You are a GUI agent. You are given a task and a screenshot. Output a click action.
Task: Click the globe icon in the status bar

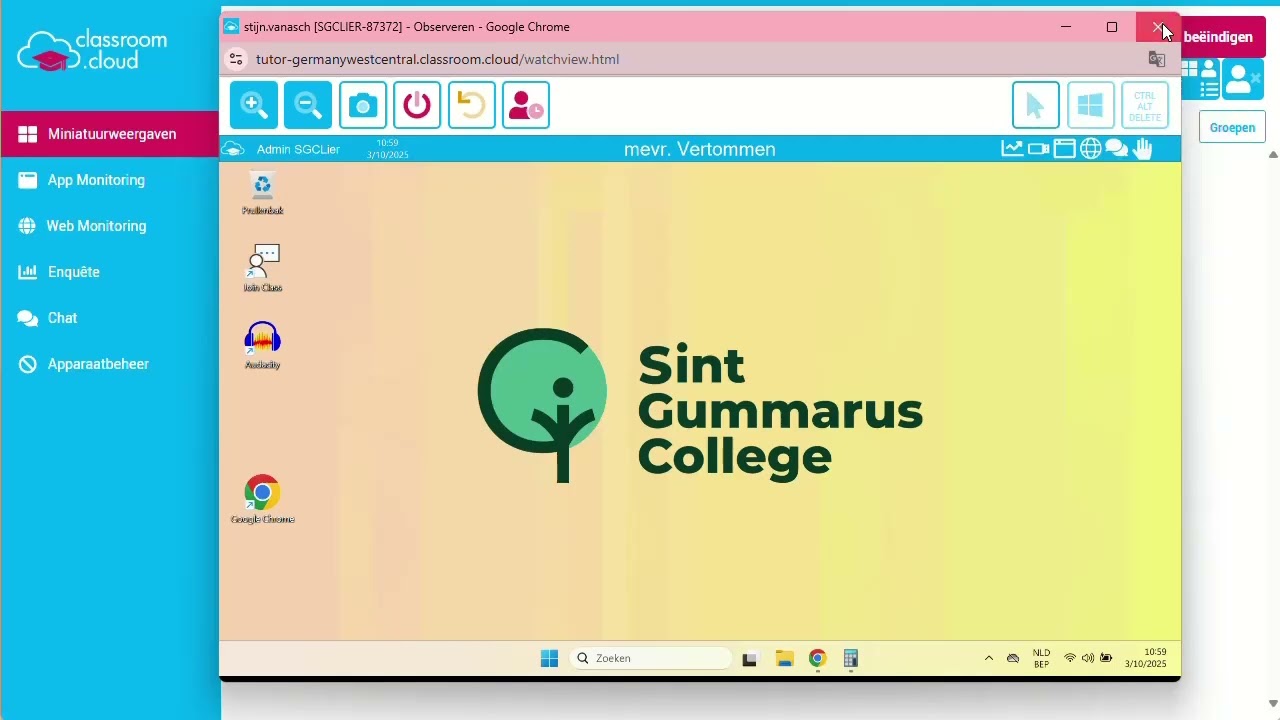tap(1090, 149)
